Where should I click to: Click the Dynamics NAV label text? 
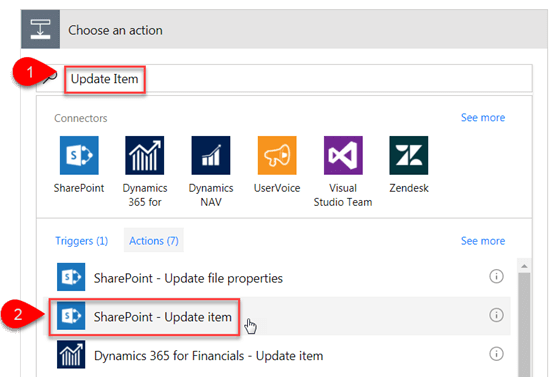pos(211,195)
